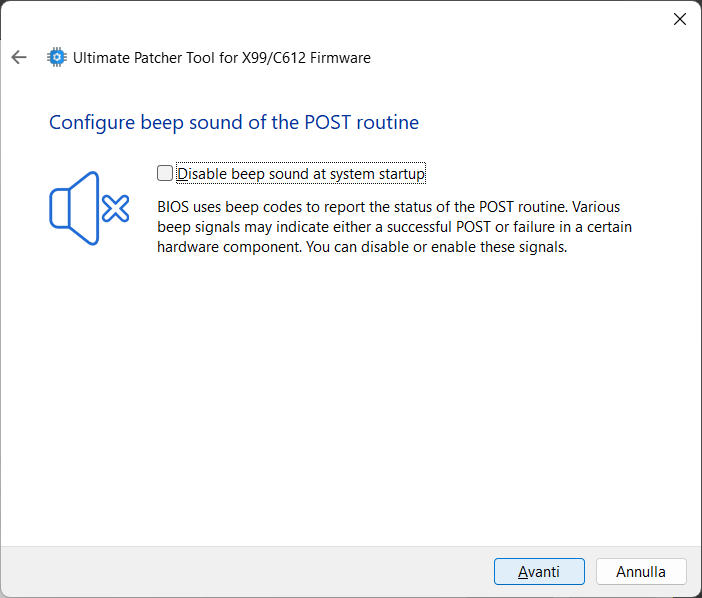The width and height of the screenshot is (702, 598).
Task: Click the 'Disable beep sound at system startup' label
Action: [301, 174]
